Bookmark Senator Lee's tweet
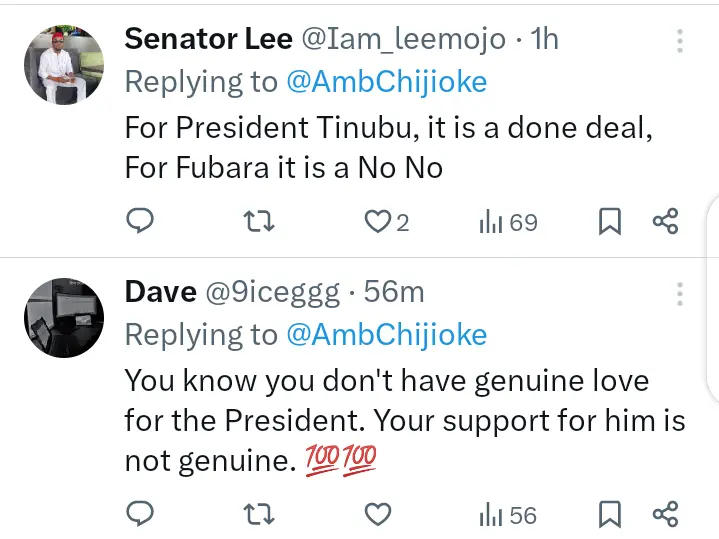This screenshot has width=719, height=539. pyautogui.click(x=609, y=221)
